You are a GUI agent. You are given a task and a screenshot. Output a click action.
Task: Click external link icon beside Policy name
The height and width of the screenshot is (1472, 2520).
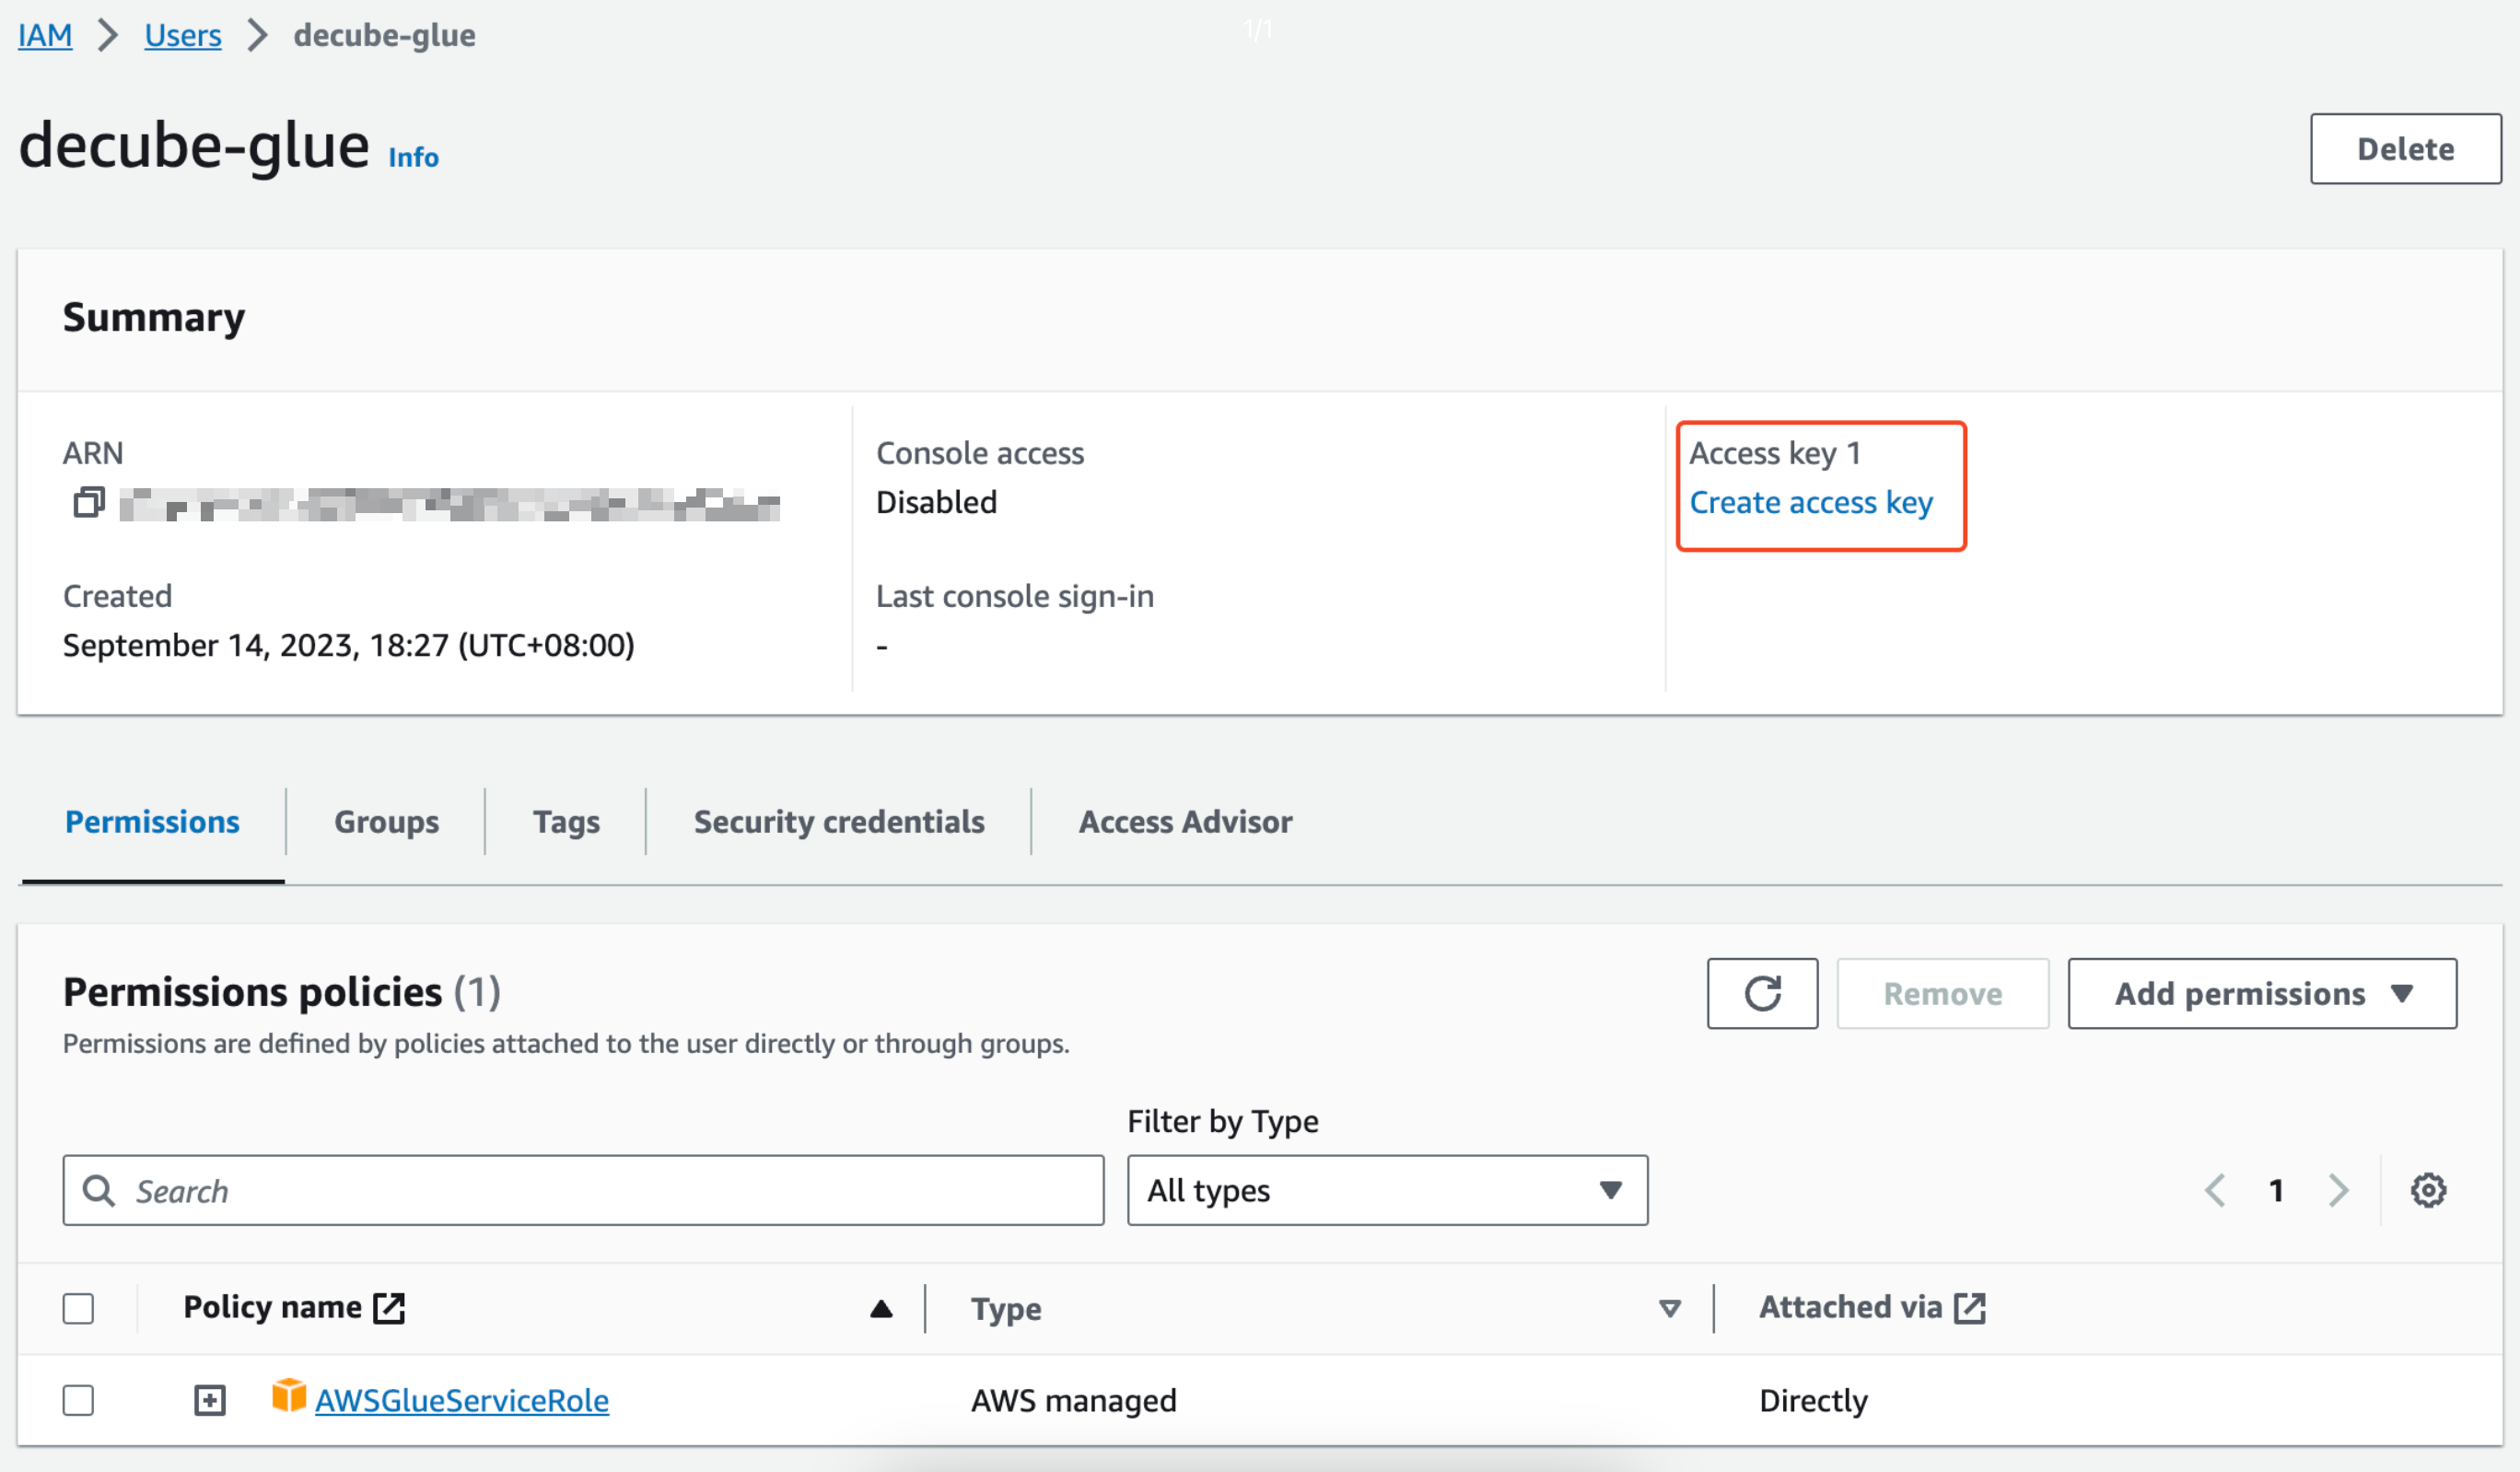[389, 1307]
